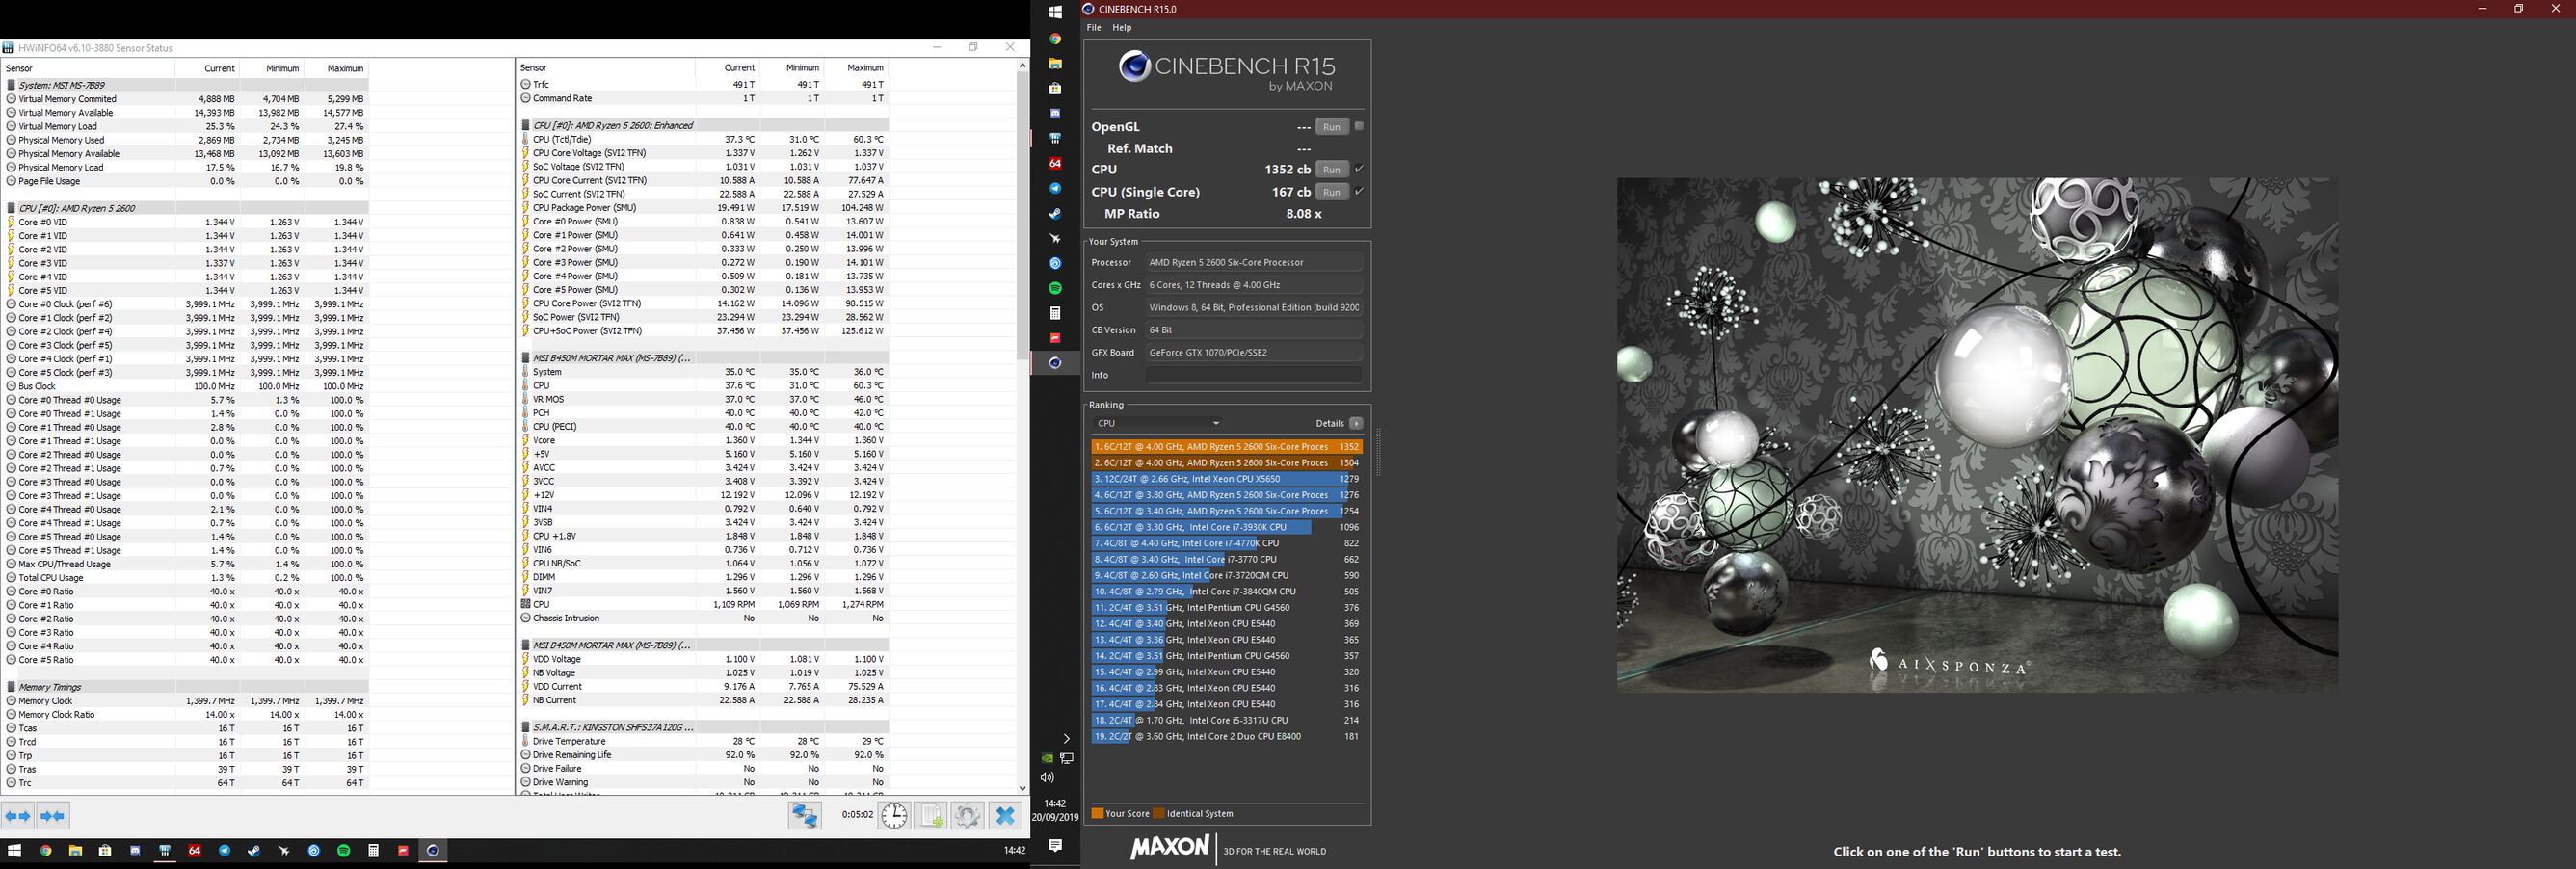Select the 'Drive Remaining Life' sensor row

[704, 755]
